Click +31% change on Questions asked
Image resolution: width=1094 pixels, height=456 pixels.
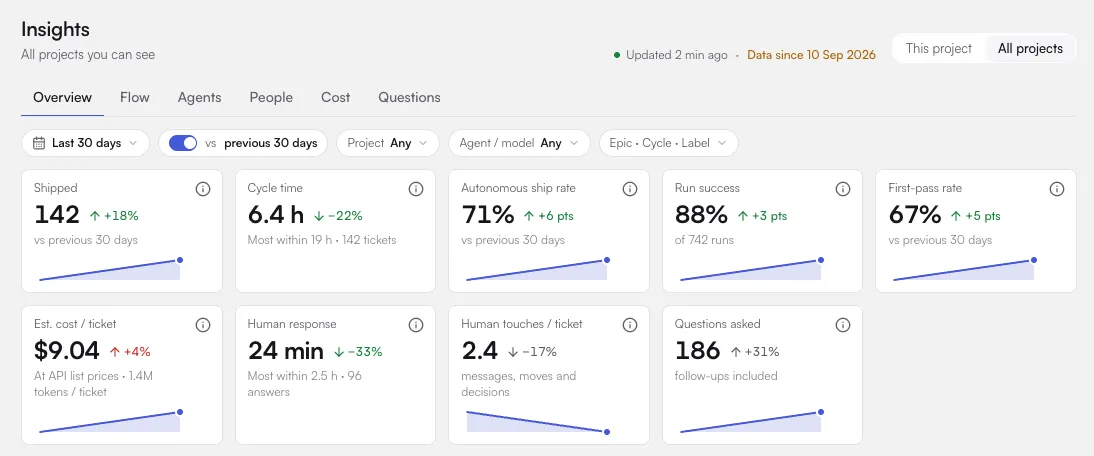coord(754,352)
